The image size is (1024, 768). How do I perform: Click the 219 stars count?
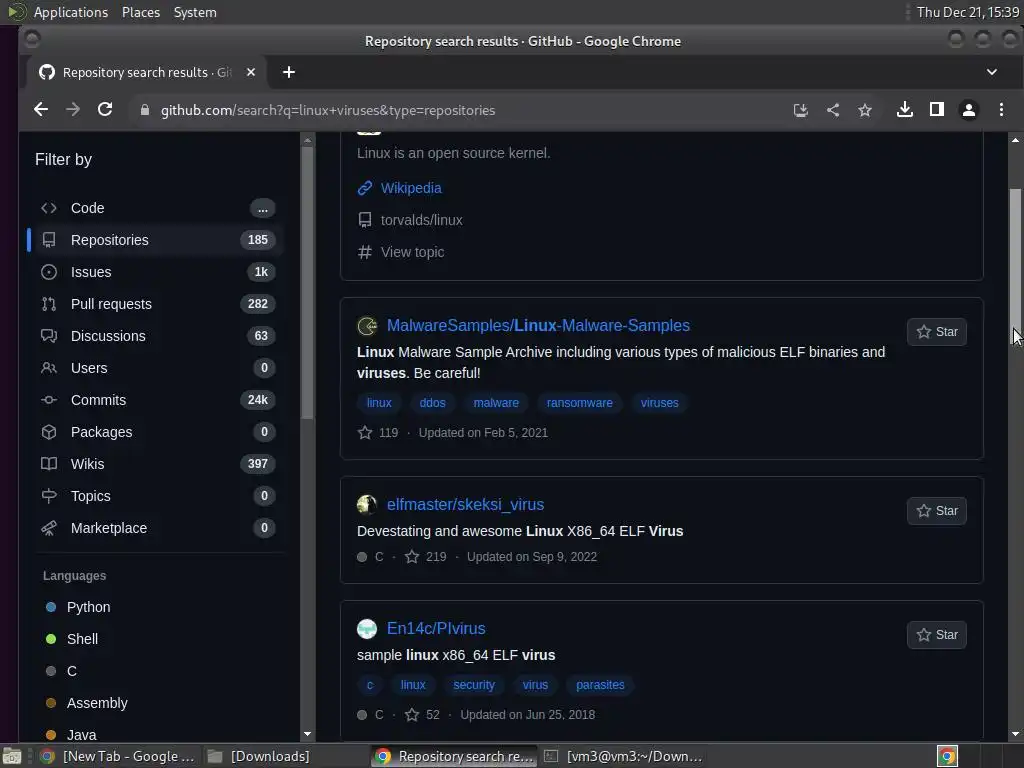(x=436, y=556)
